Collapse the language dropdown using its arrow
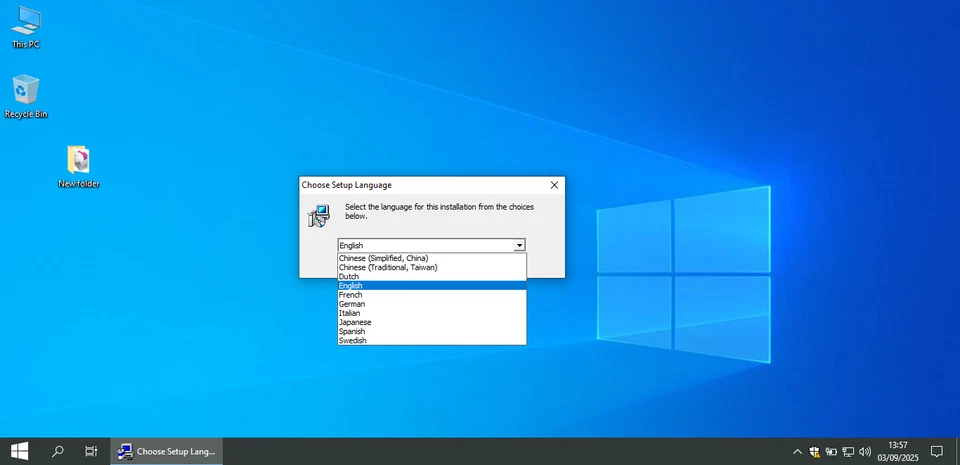This screenshot has height=465, width=960. (519, 245)
